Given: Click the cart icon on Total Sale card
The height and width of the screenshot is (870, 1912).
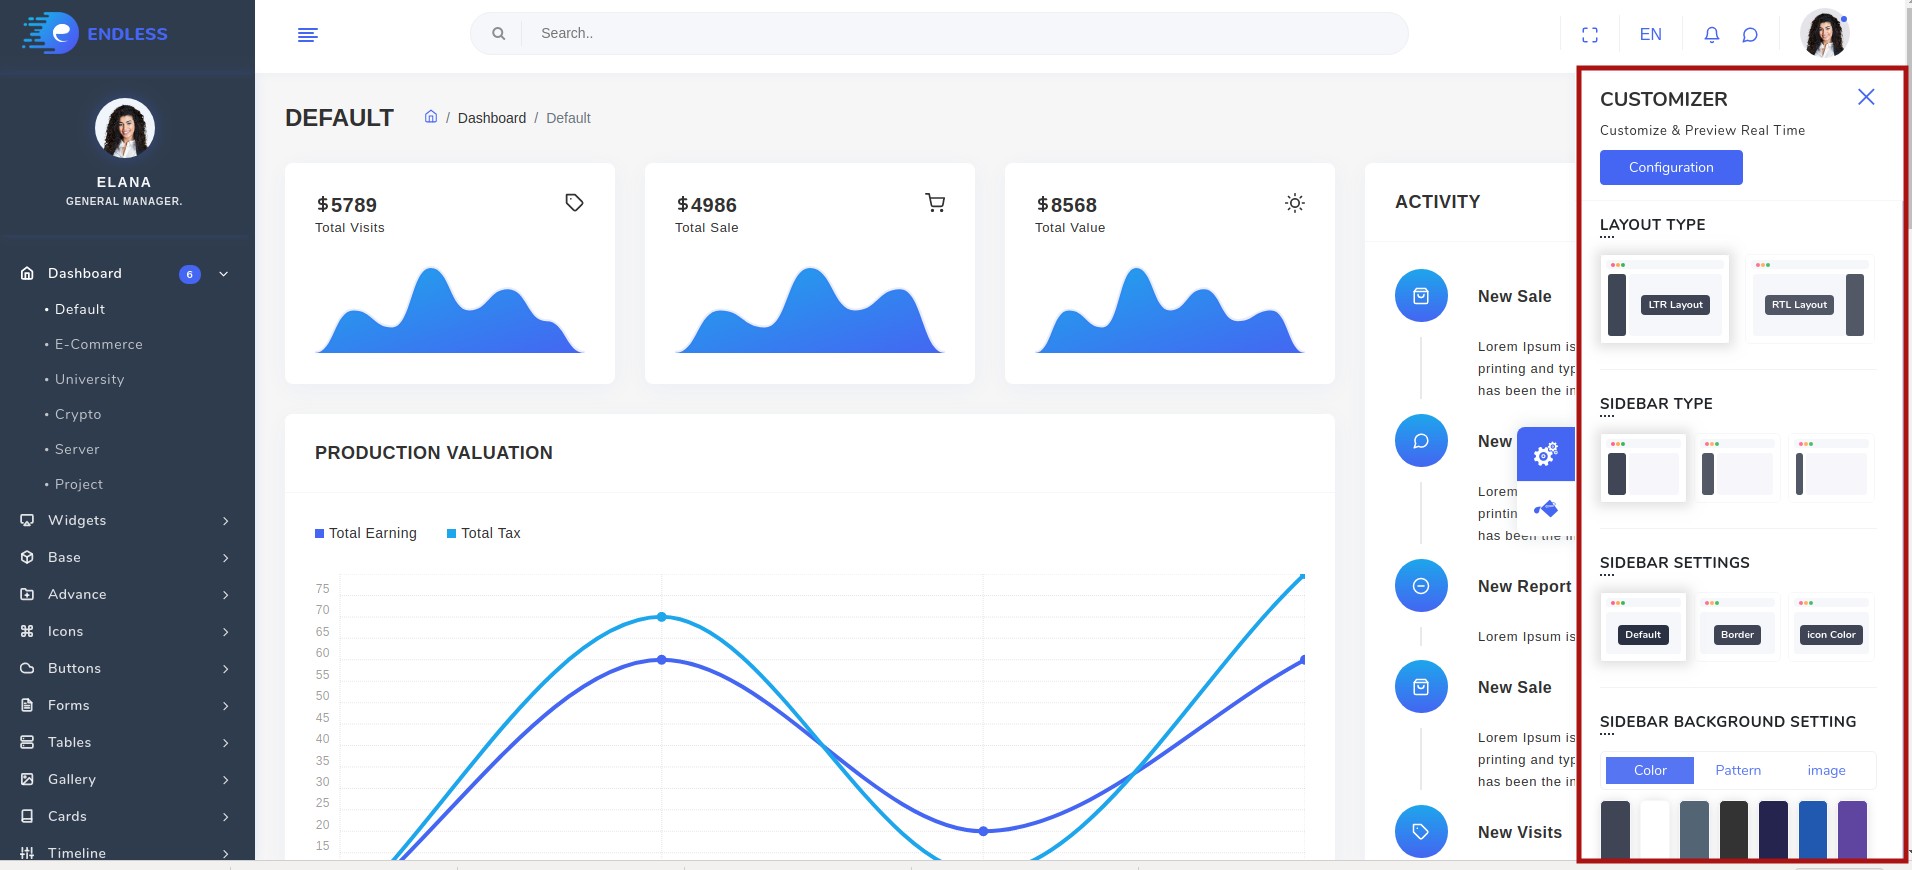Looking at the screenshot, I should 935,203.
